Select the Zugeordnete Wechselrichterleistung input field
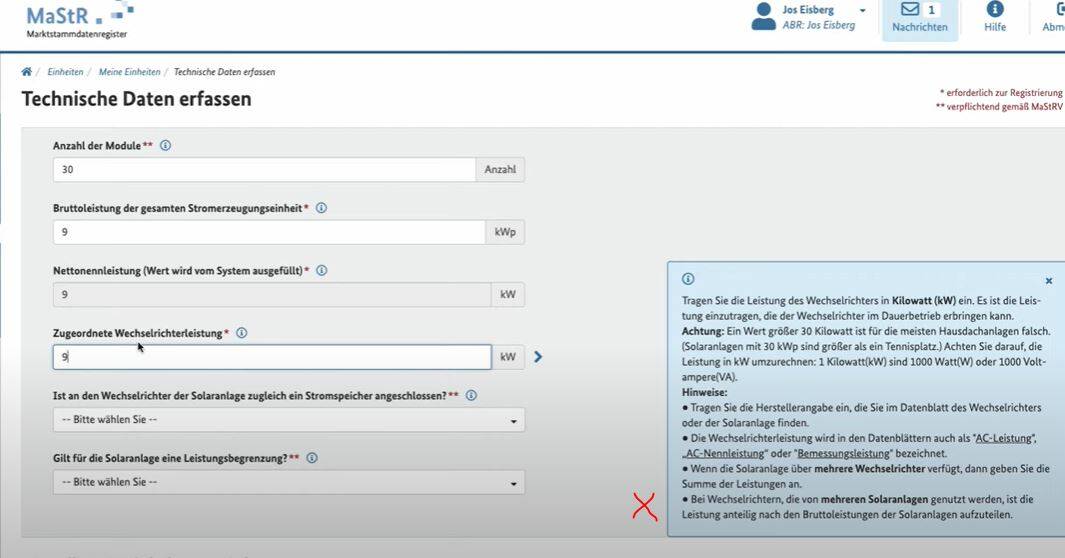The width and height of the screenshot is (1065, 558). tap(272, 357)
